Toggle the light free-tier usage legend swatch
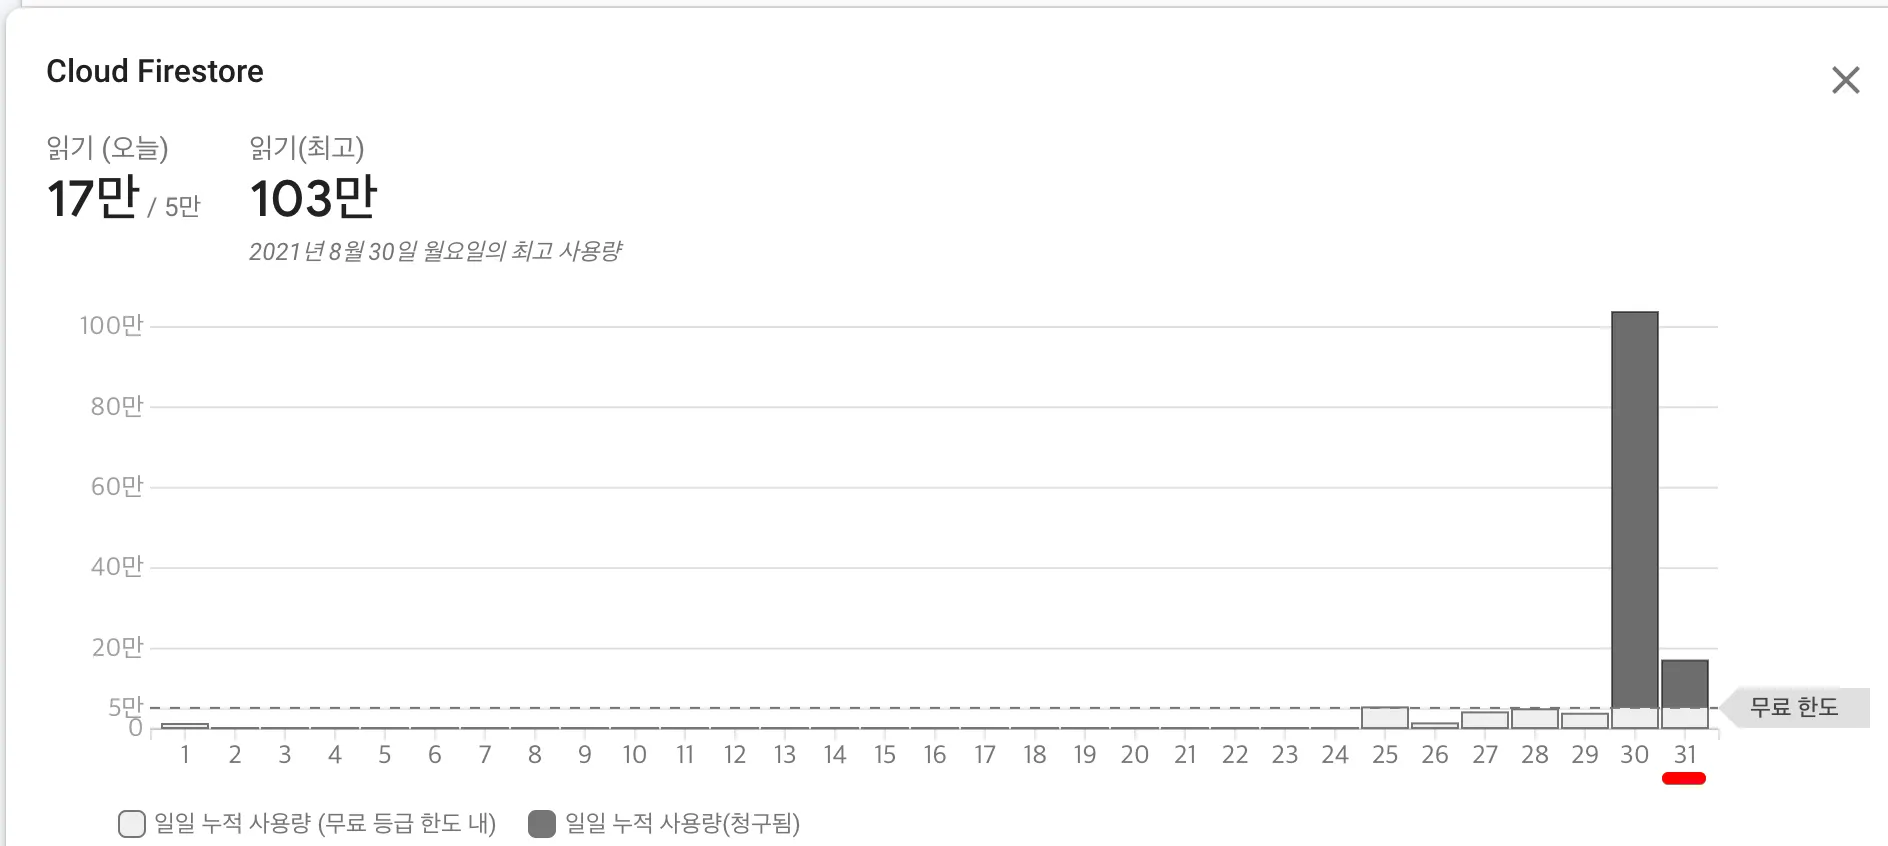The image size is (1888, 846). coord(132,824)
